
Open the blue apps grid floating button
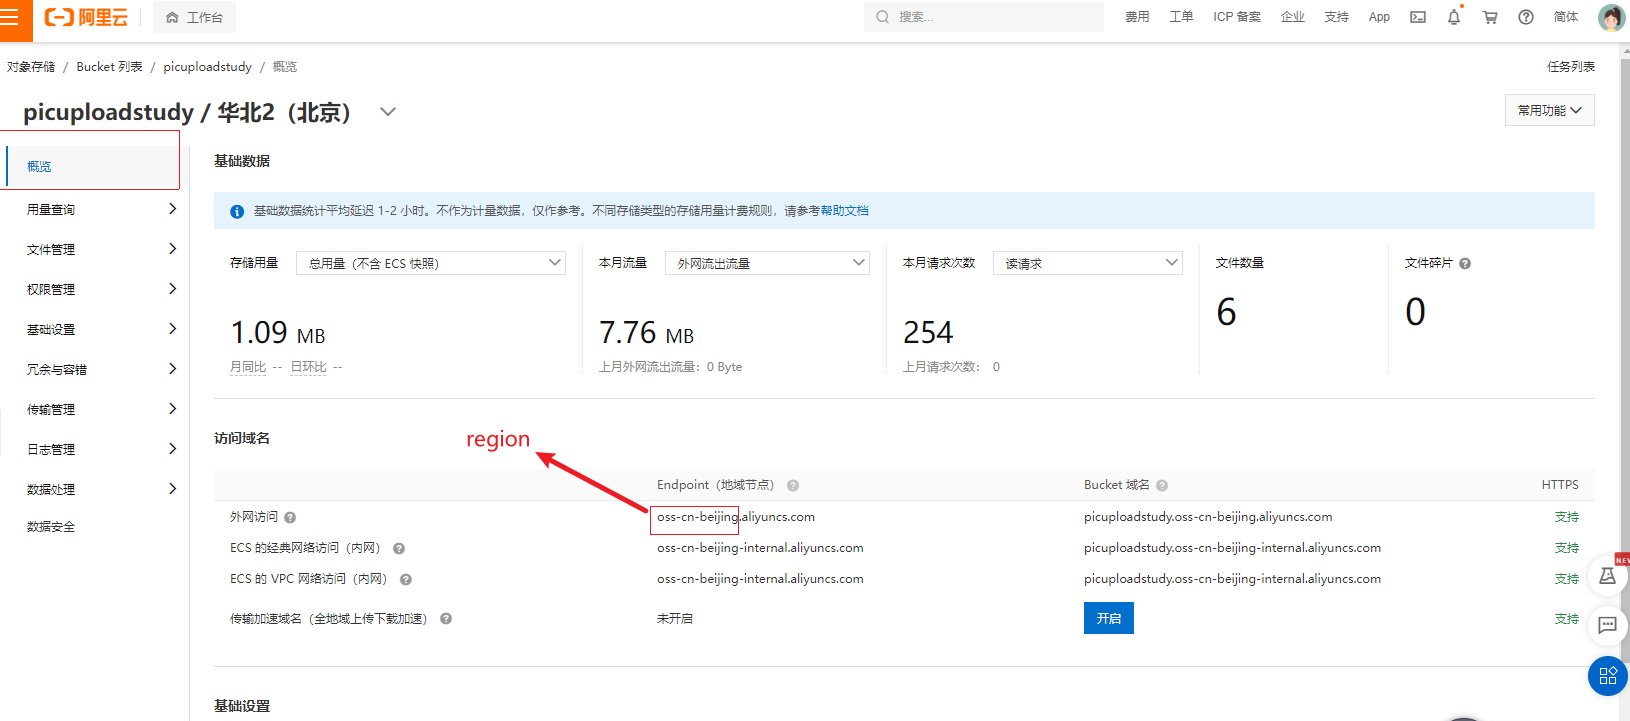pyautogui.click(x=1608, y=676)
